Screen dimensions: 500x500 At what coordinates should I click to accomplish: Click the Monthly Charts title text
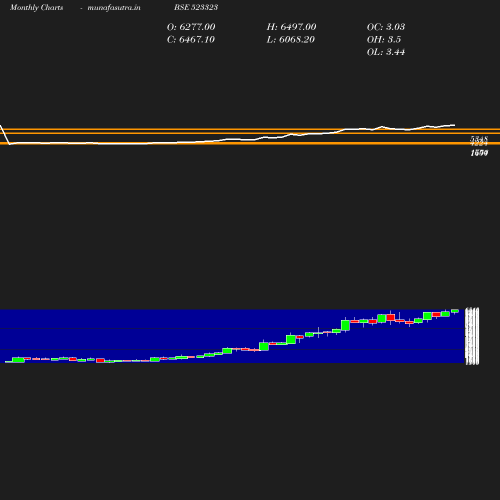(37, 8)
